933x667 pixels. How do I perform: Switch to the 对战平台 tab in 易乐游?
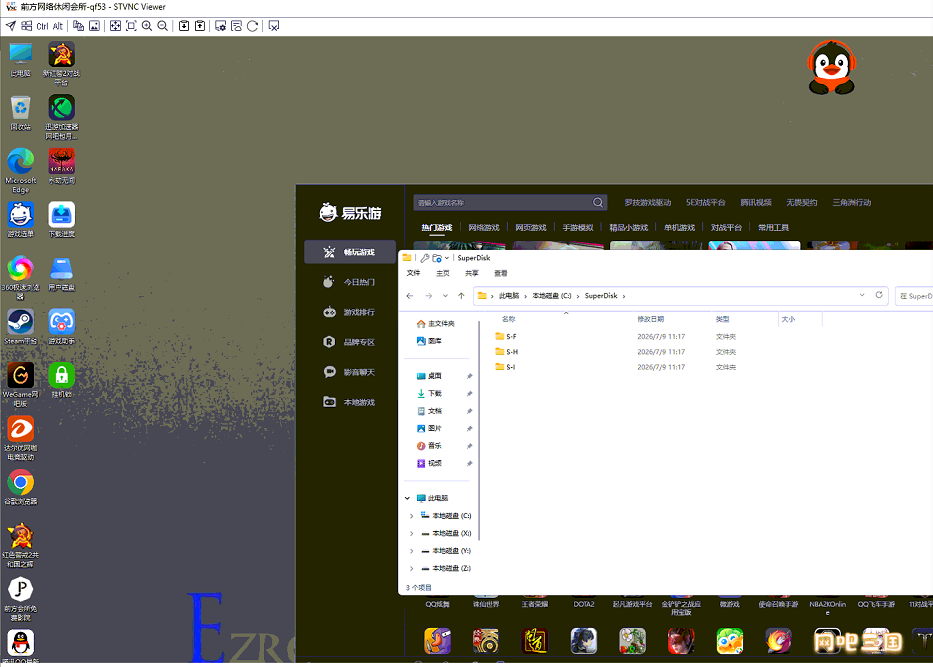(x=726, y=227)
